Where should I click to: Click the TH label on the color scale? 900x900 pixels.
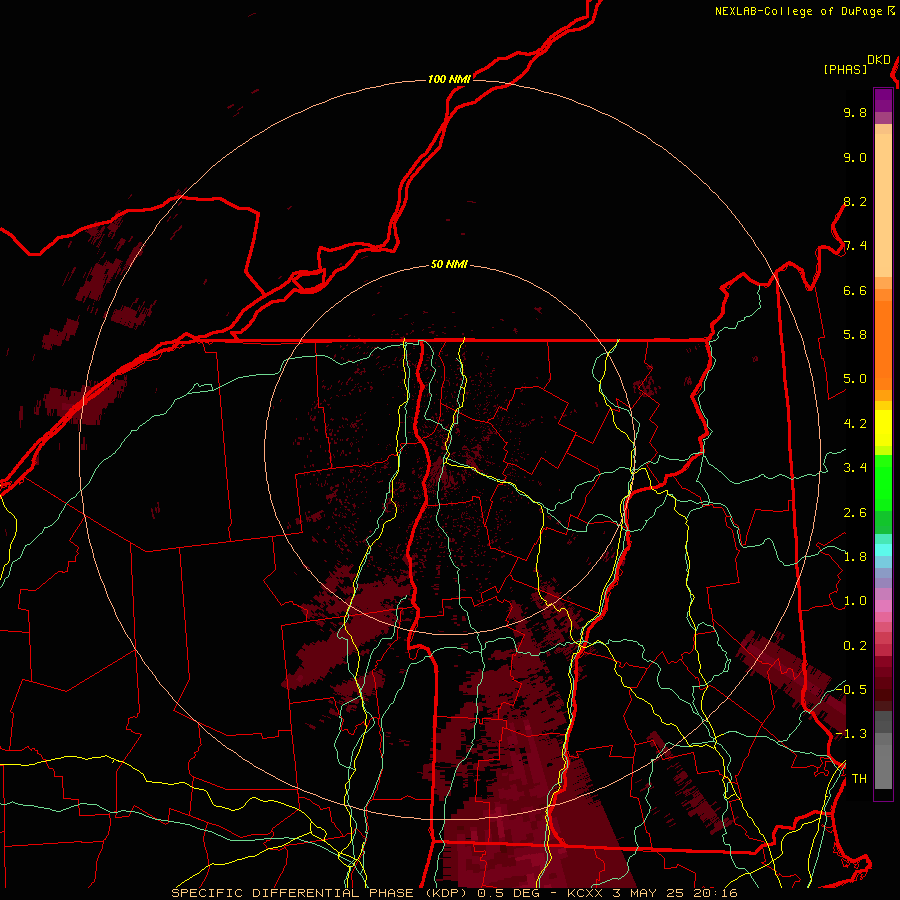point(859,779)
